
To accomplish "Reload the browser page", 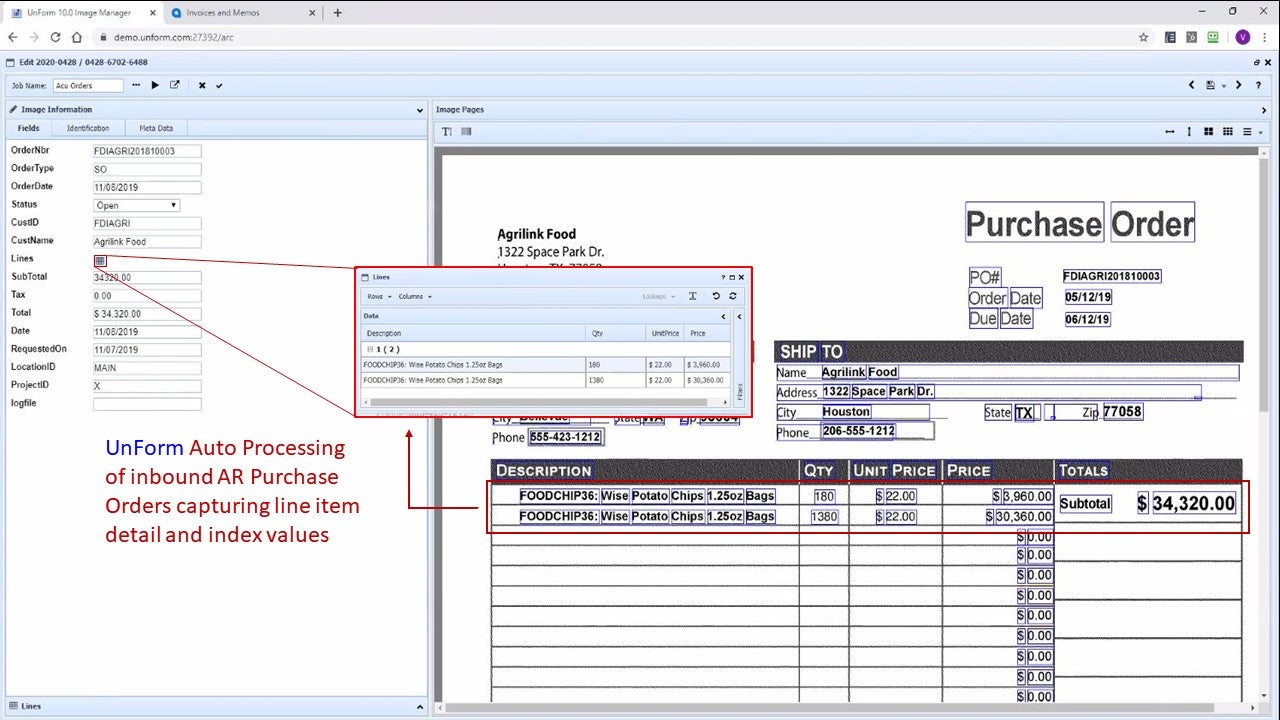I will [55, 37].
